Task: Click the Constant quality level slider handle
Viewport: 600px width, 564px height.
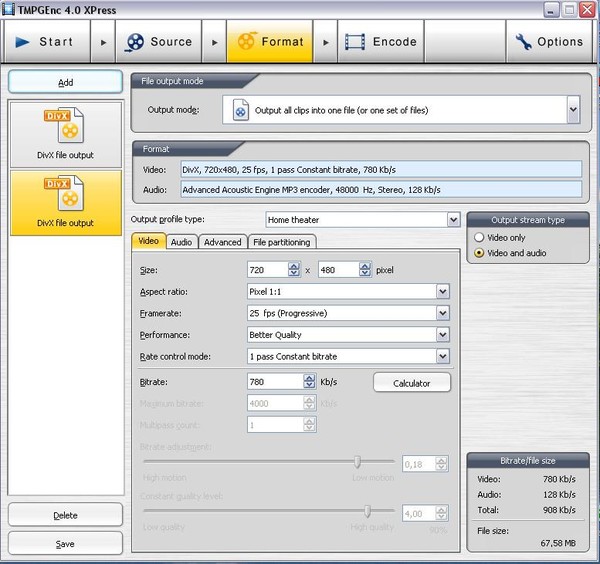Action: 367,511
